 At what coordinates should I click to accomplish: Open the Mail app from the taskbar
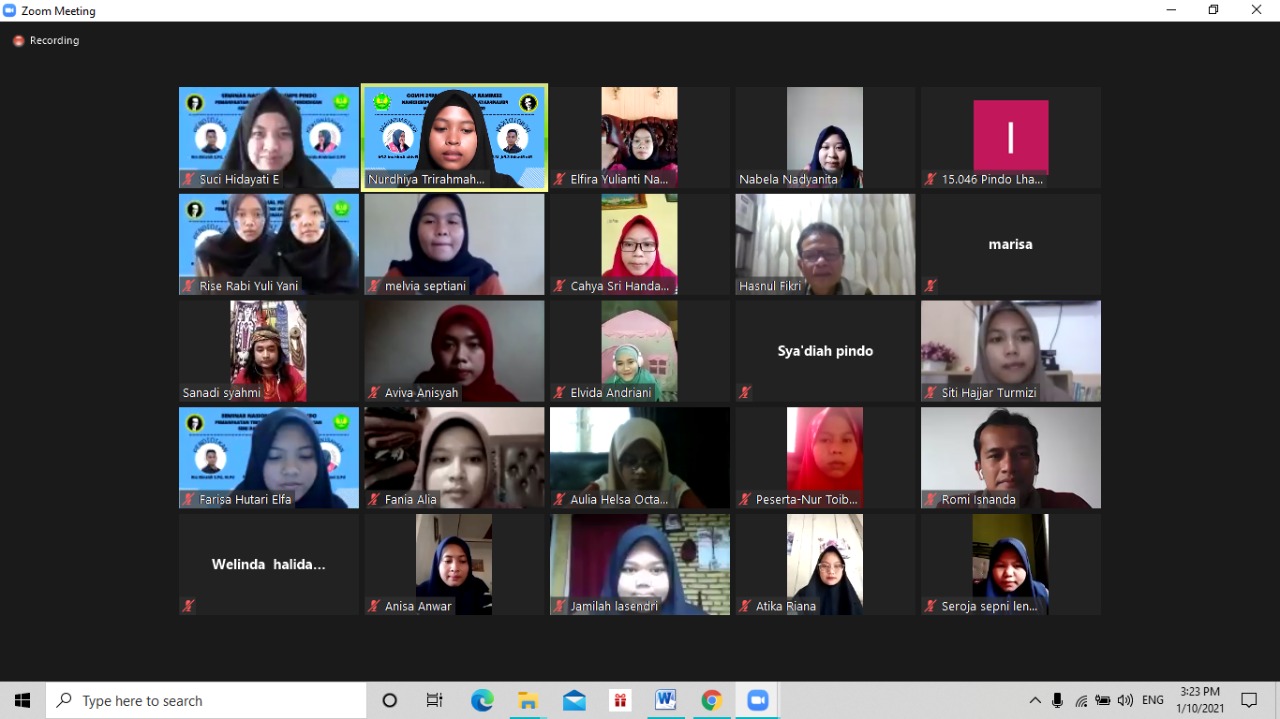(x=574, y=700)
